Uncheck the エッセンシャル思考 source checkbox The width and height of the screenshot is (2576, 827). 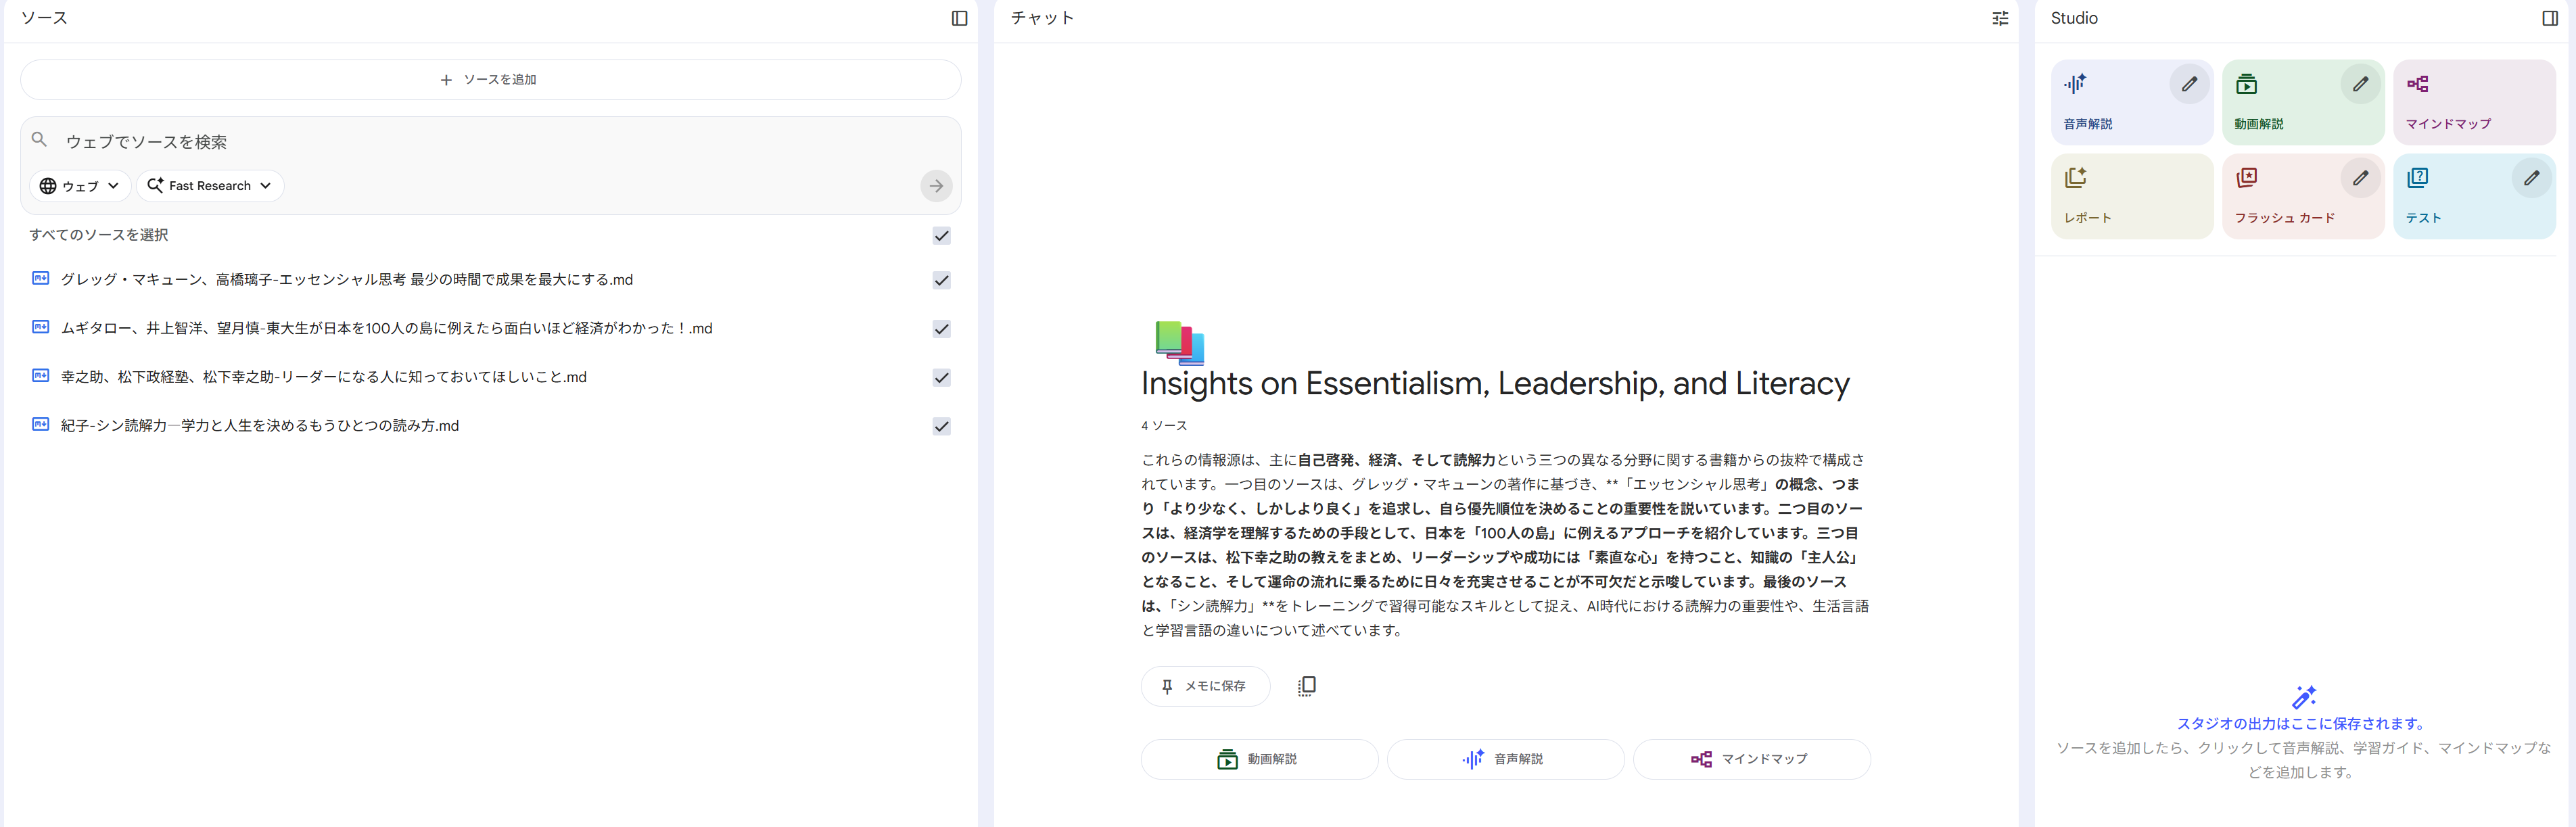point(941,280)
